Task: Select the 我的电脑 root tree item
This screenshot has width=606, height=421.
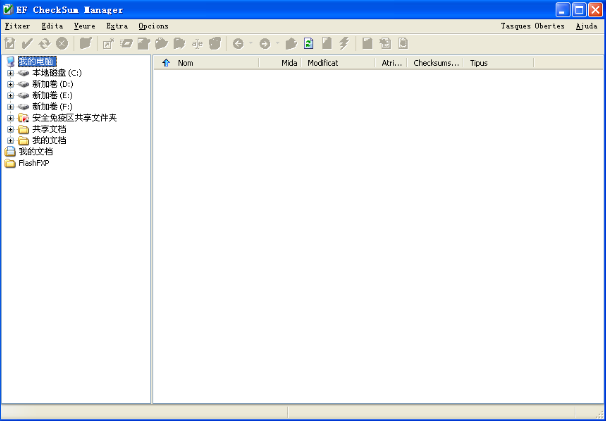Action: (x=37, y=61)
